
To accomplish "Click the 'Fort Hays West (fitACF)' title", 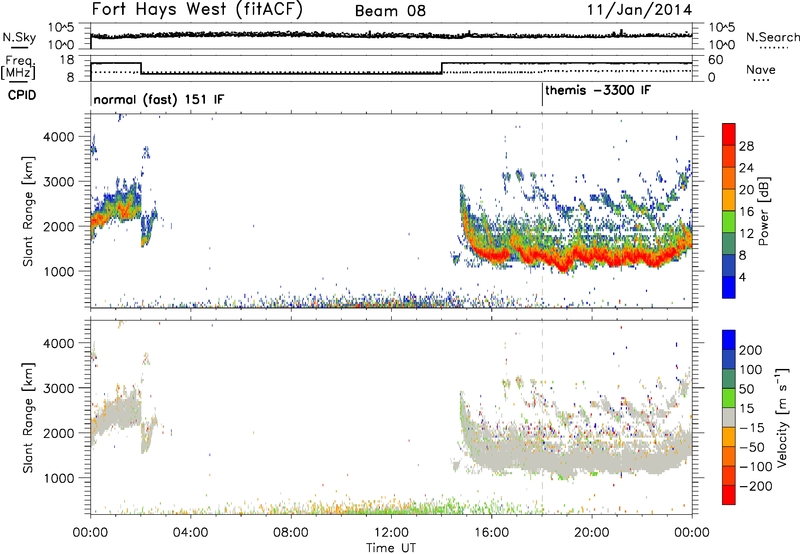I will (x=197, y=9).
